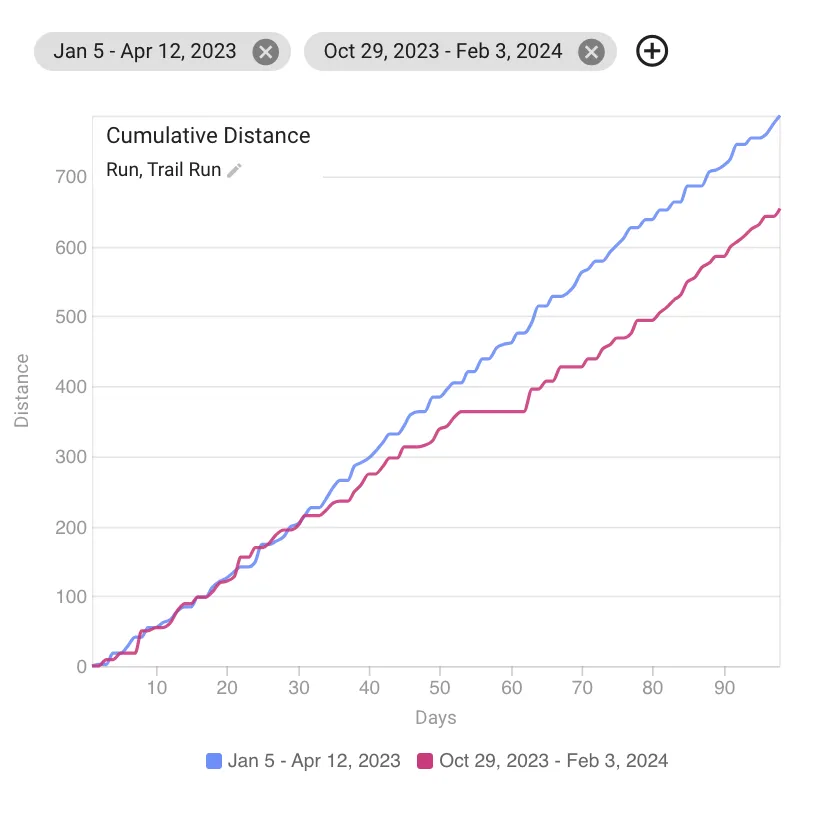
Task: Toggle Oct 29, 2023 - Feb 3, 2024 legend label
Action: (x=553, y=761)
